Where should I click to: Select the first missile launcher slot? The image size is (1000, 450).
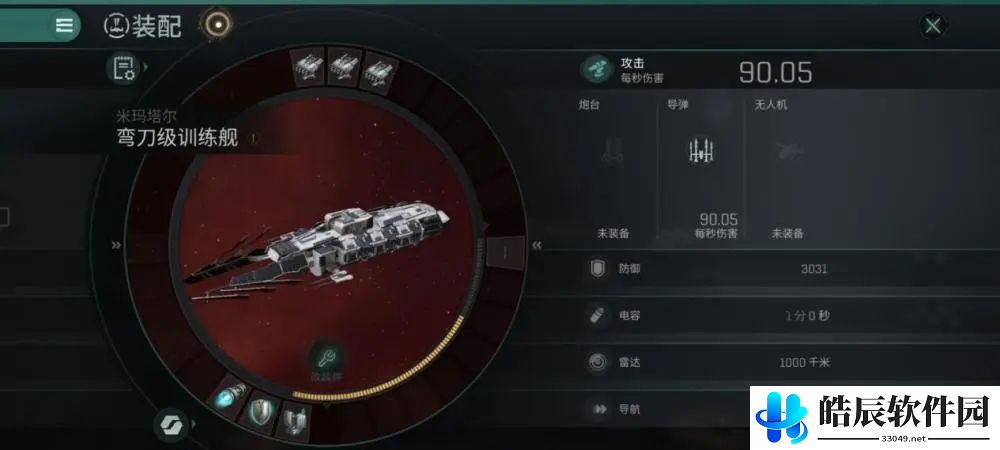(309, 66)
